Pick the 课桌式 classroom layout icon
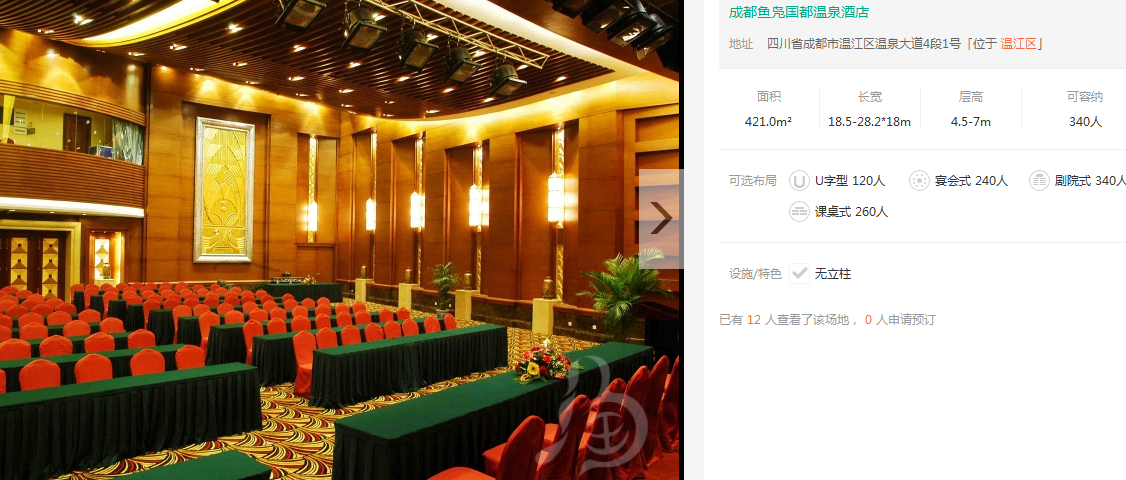The height and width of the screenshot is (480, 1126). (799, 212)
